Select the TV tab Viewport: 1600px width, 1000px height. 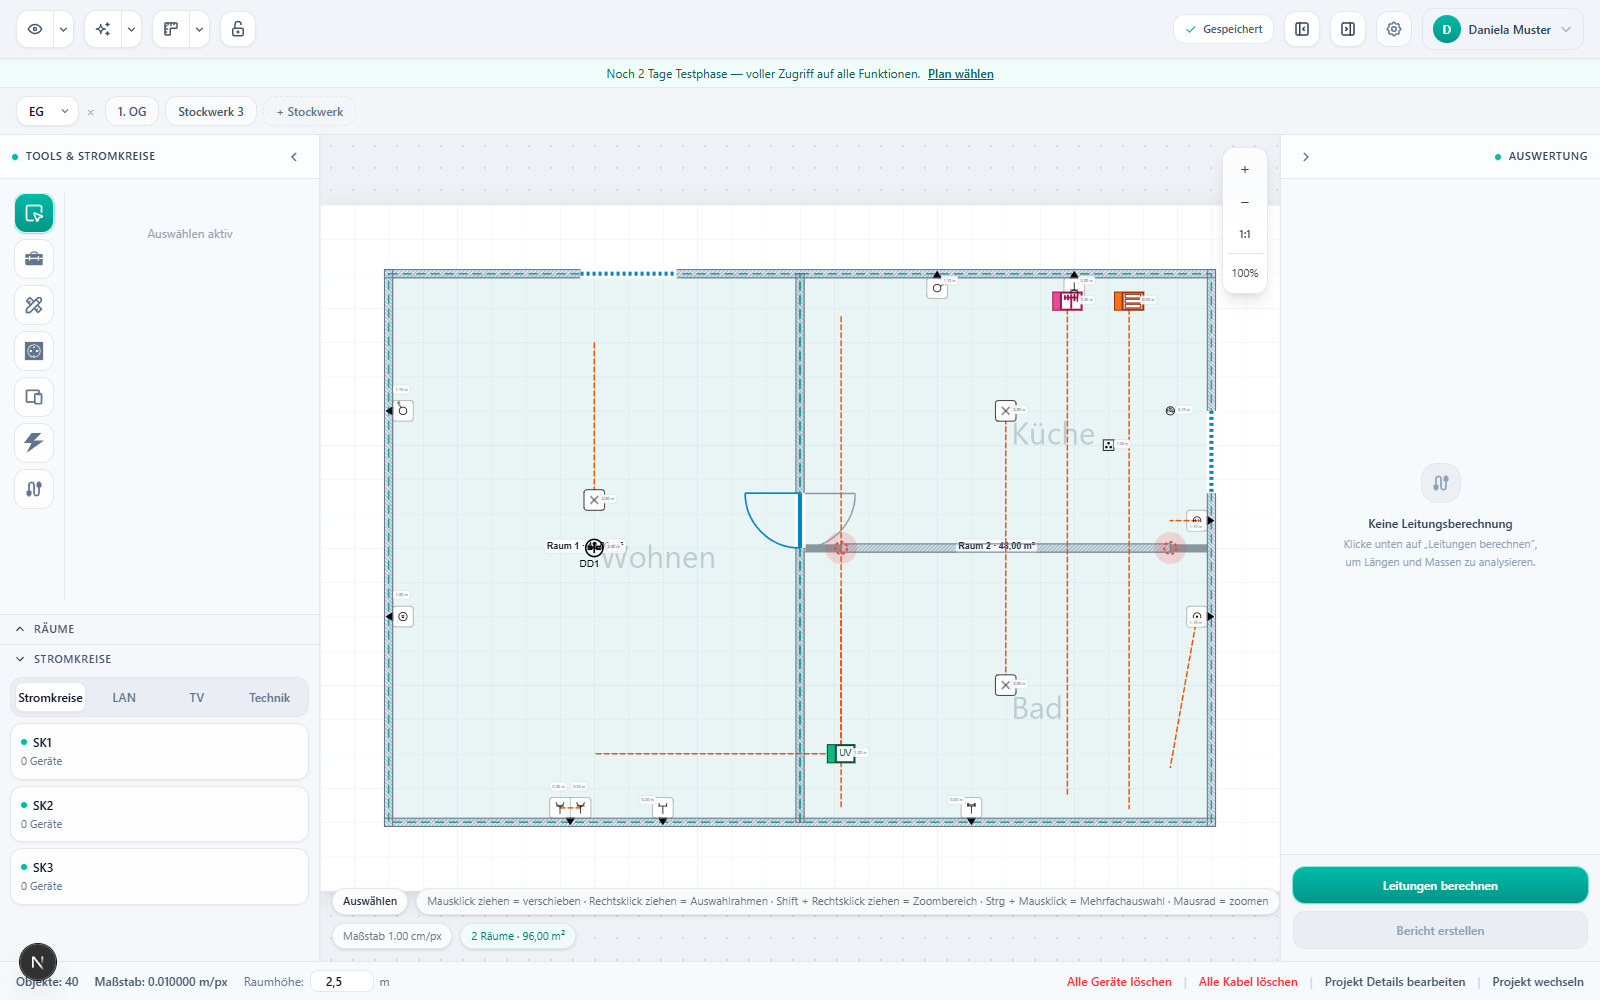coord(197,698)
